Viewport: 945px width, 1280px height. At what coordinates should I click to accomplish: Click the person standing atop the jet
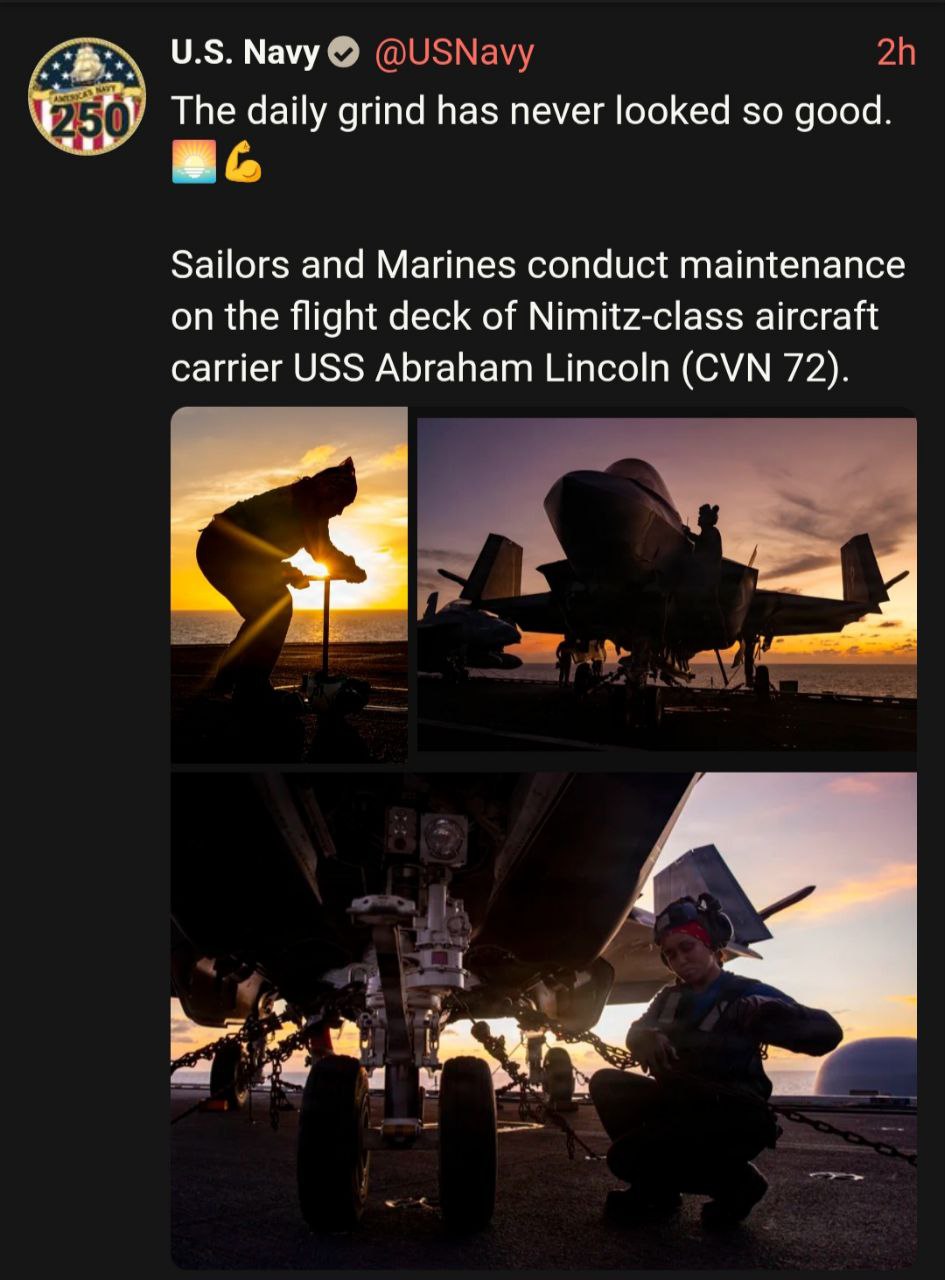coord(707,532)
